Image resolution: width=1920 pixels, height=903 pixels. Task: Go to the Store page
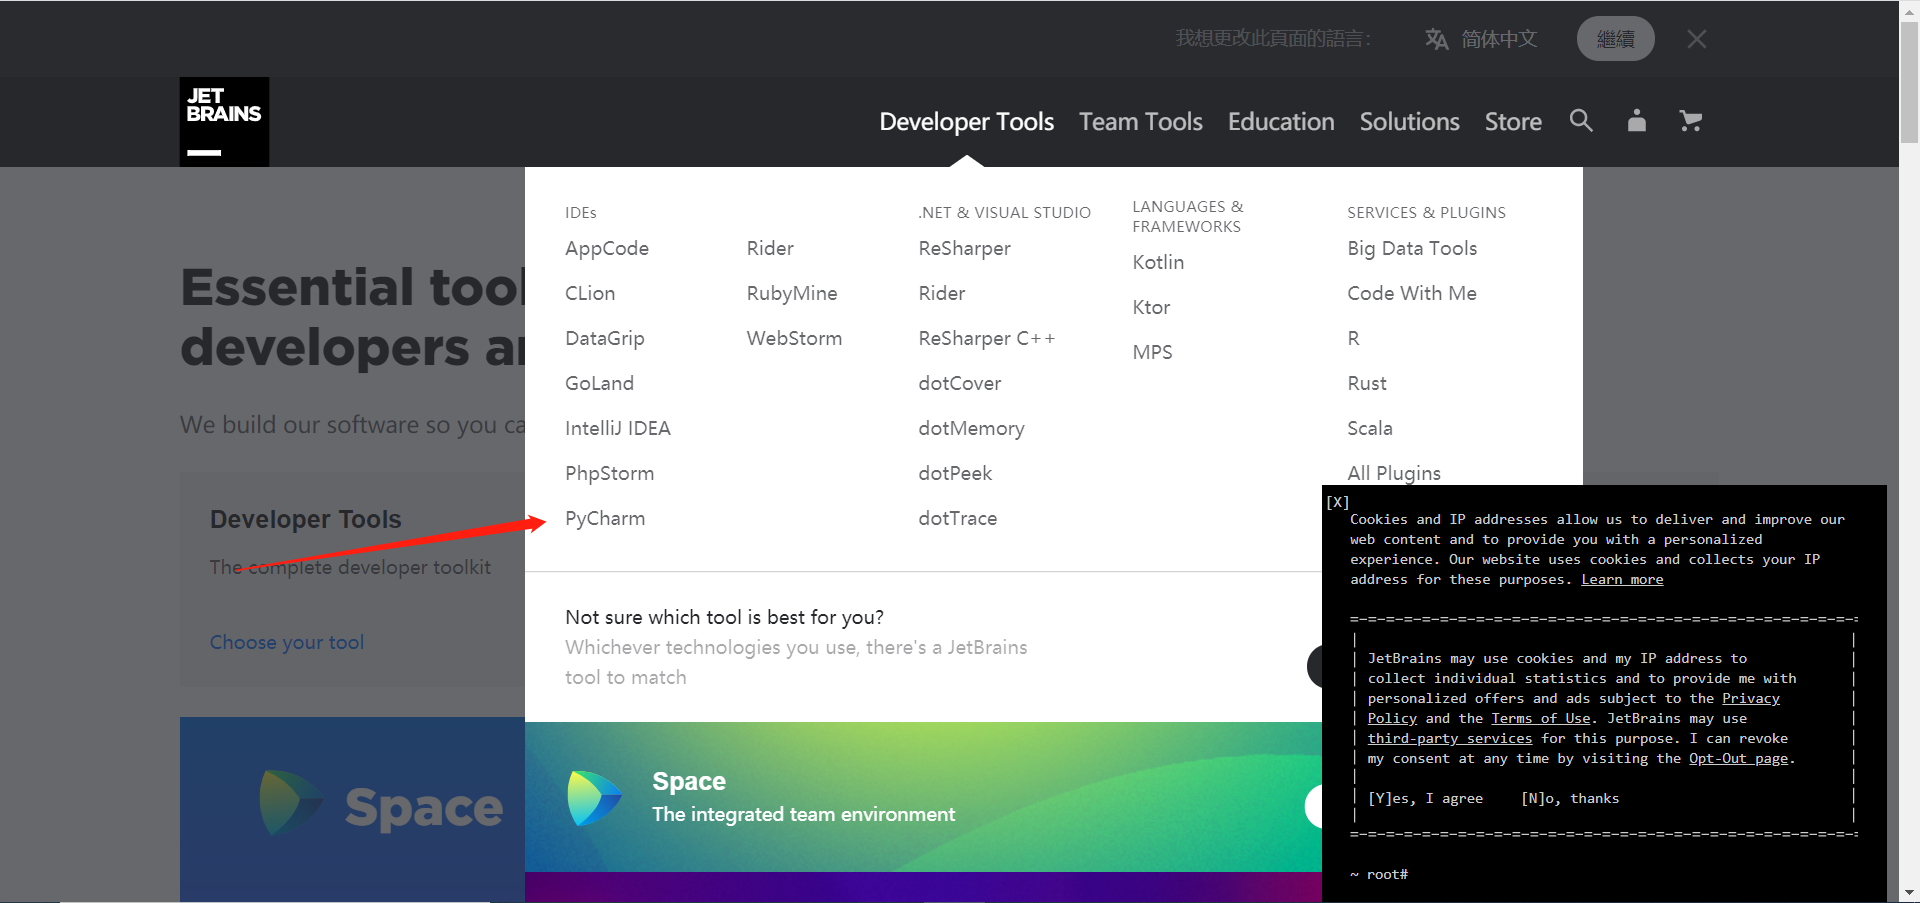pyautogui.click(x=1513, y=122)
